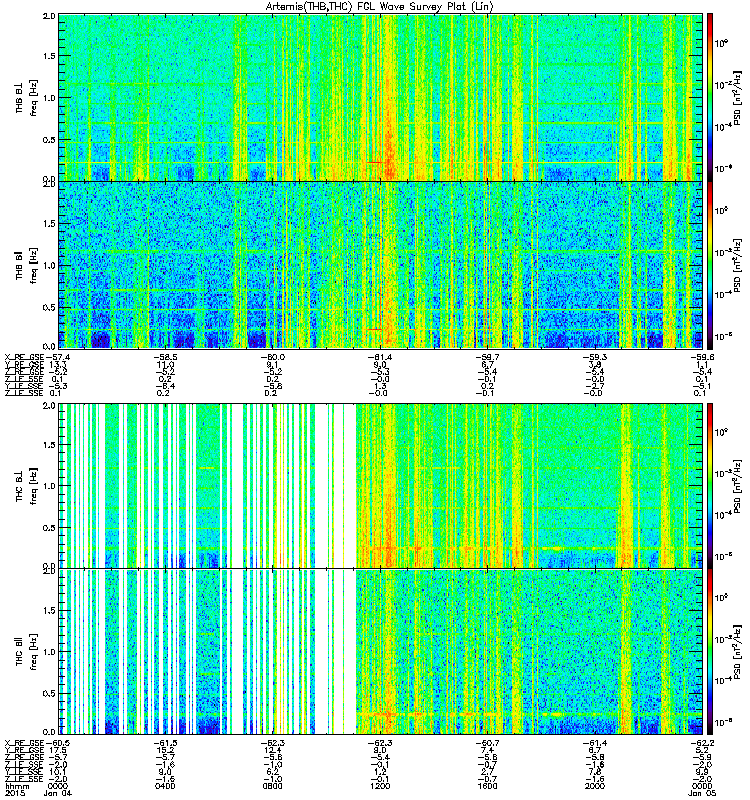Click the PSD [nT²/Hz] label of the THB B-parallel panel
This screenshot has height=800, width=750.
point(737,265)
